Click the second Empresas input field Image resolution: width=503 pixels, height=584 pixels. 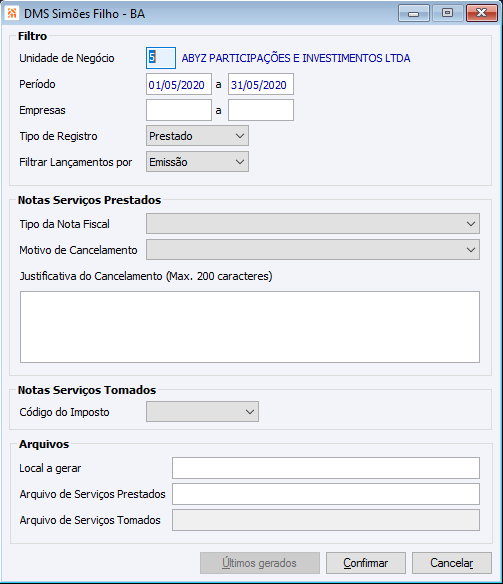pyautogui.click(x=261, y=110)
